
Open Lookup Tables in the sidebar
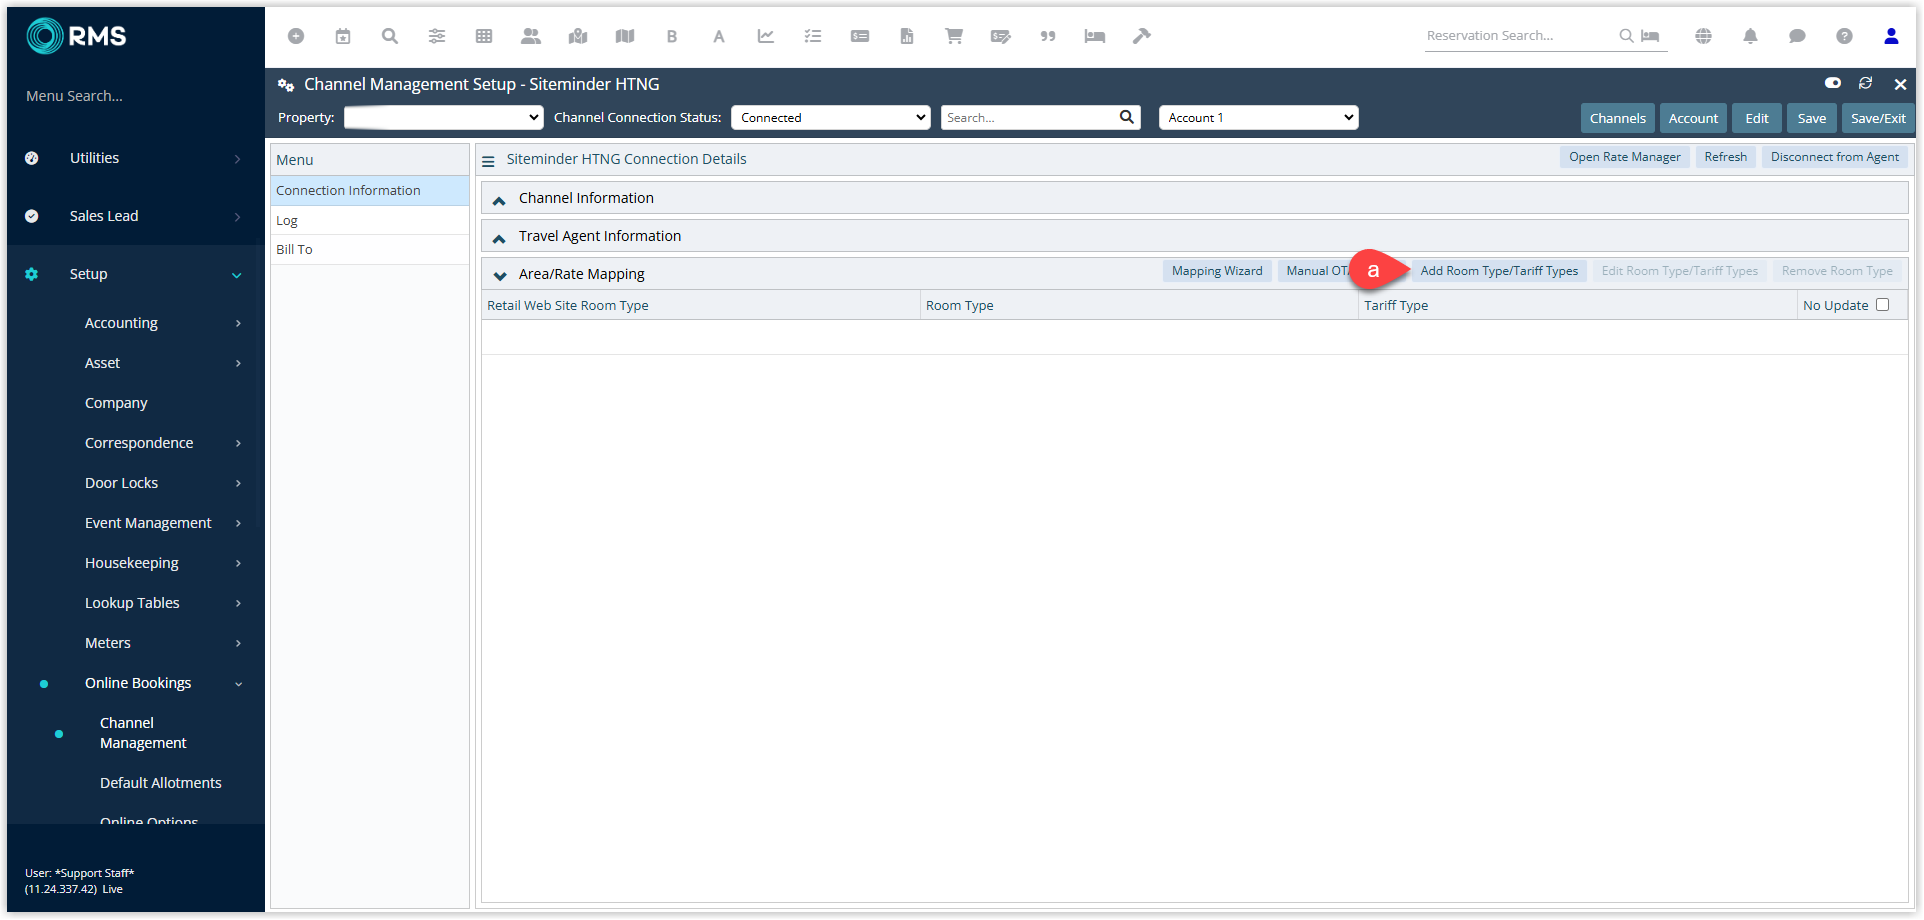point(132,603)
